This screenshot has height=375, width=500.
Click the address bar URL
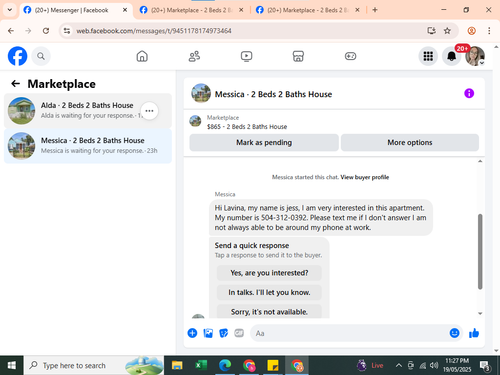point(154,31)
